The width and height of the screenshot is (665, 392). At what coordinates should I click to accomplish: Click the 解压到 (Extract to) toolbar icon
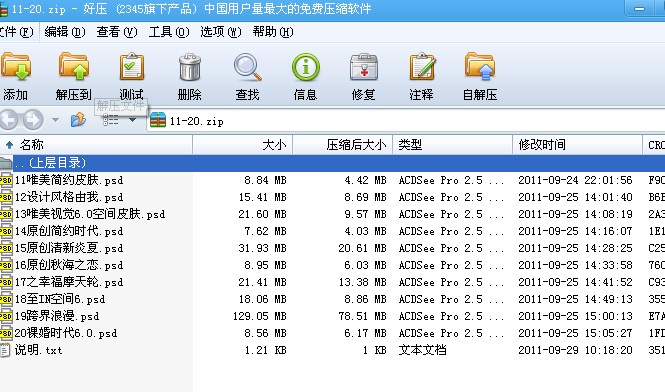click(74, 67)
